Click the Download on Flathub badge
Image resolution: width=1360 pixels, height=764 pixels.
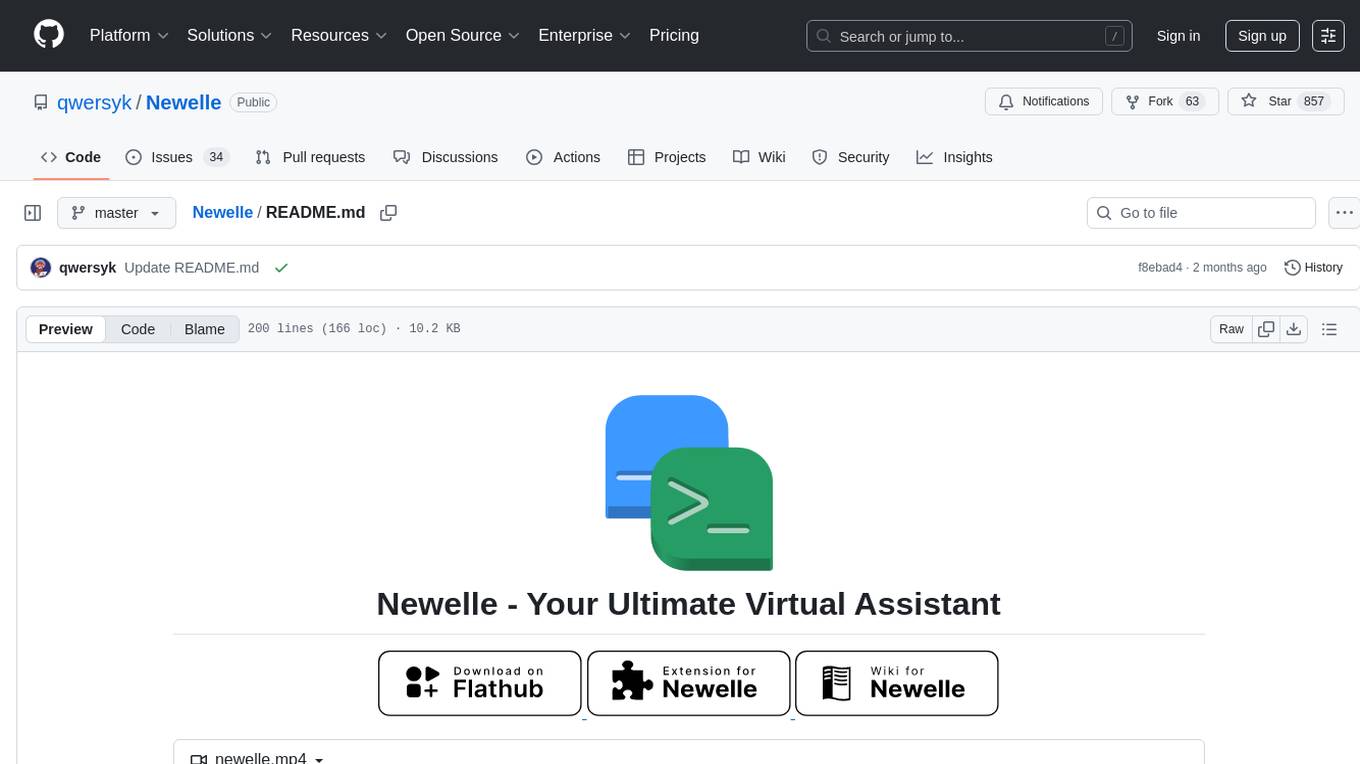pyautogui.click(x=480, y=683)
